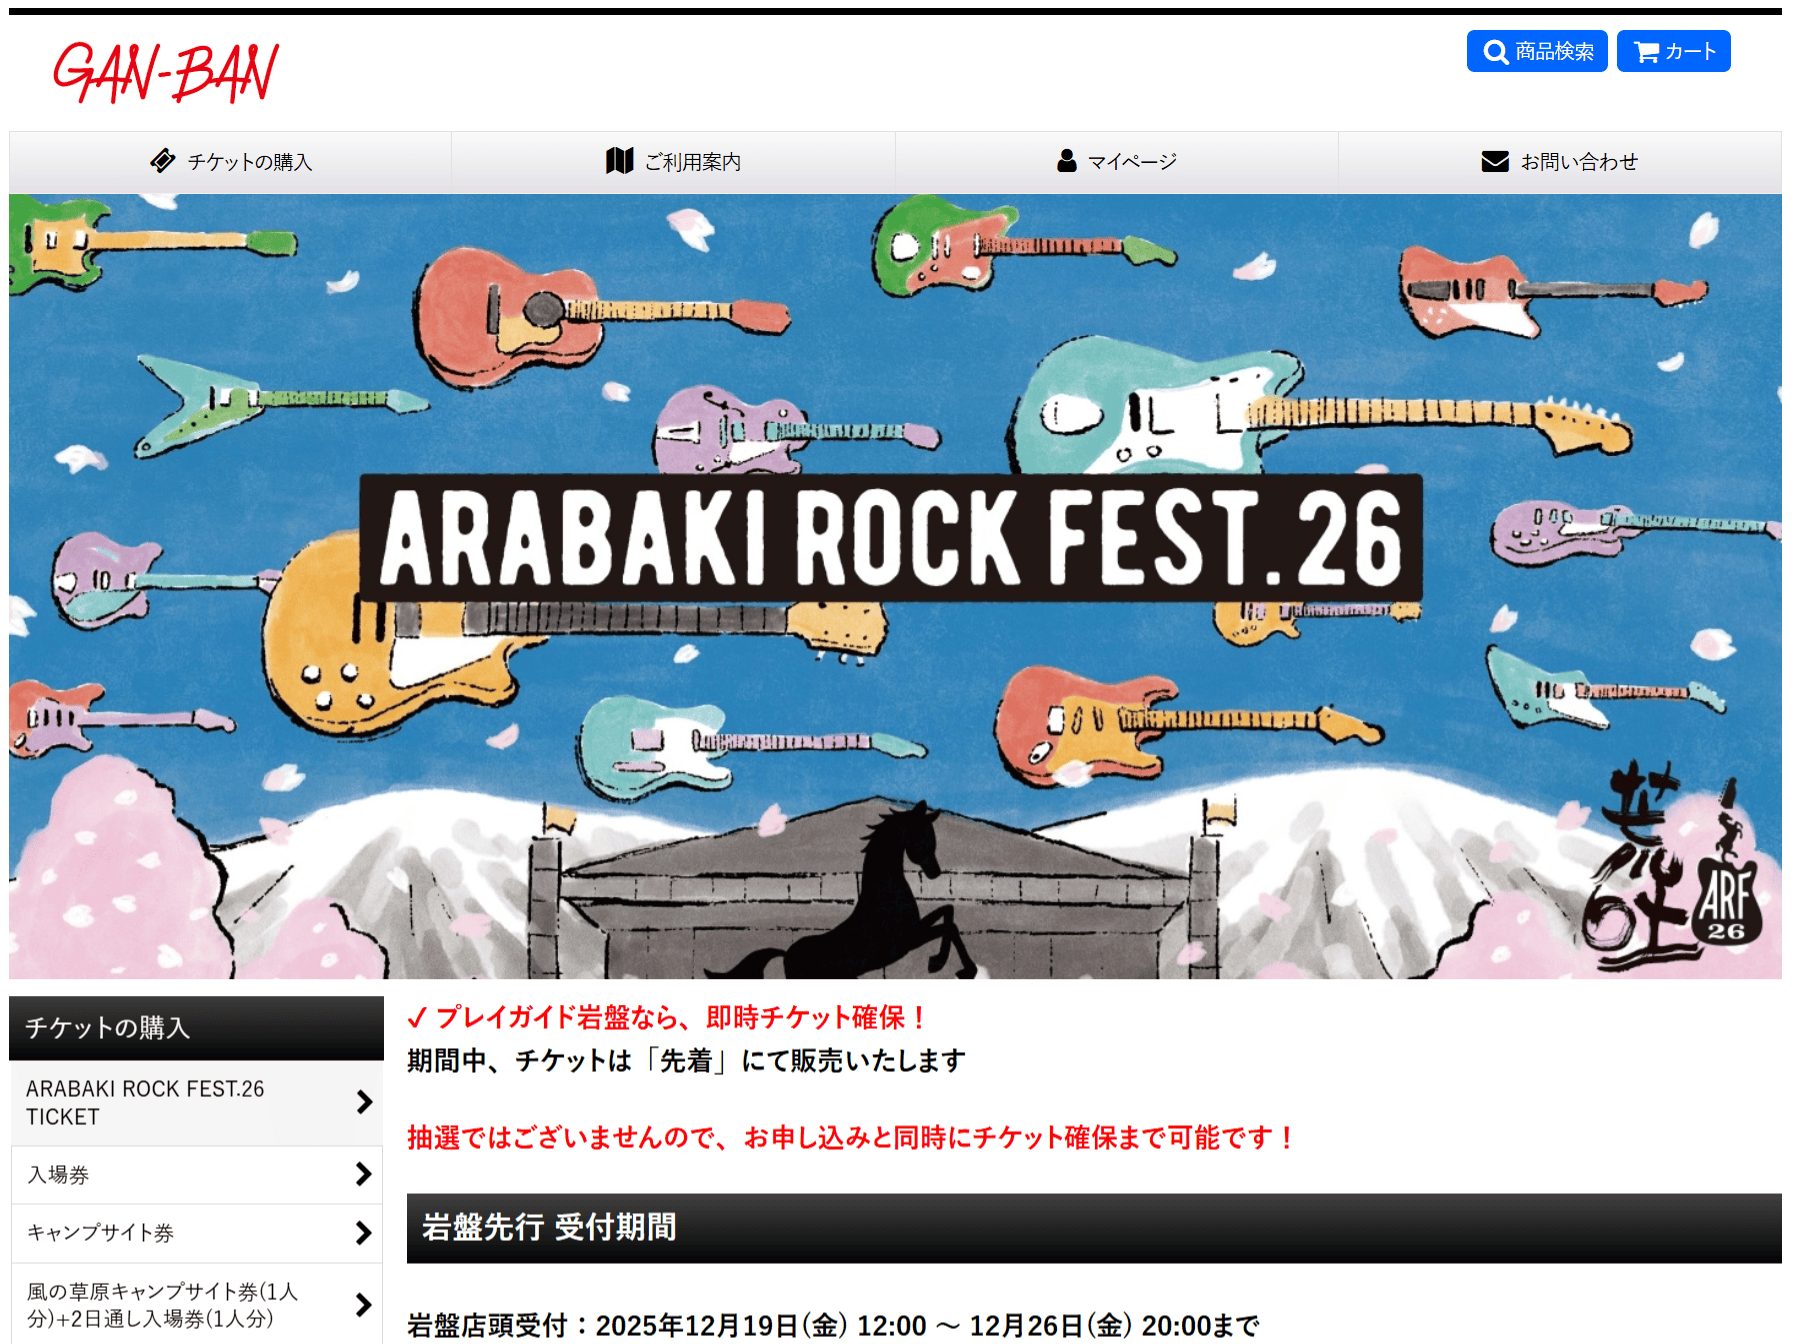Viewport: 1797px width, 1344px height.
Task: Click the person icon beside マイページ
Action: pos(1067,161)
